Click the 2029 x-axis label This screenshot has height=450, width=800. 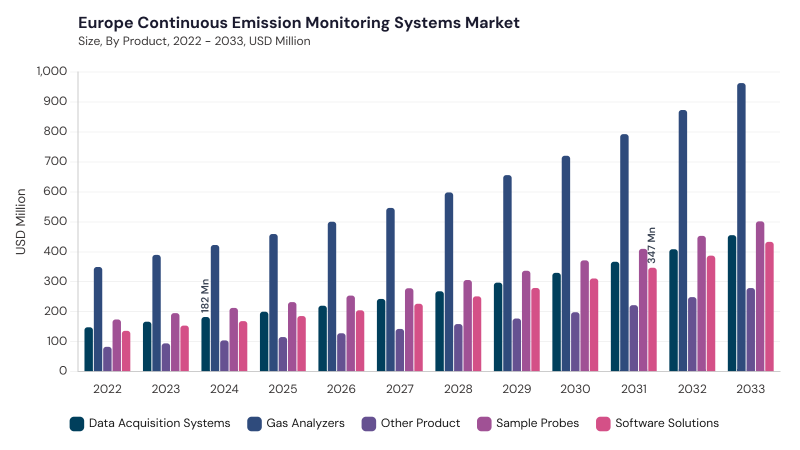pos(517,389)
